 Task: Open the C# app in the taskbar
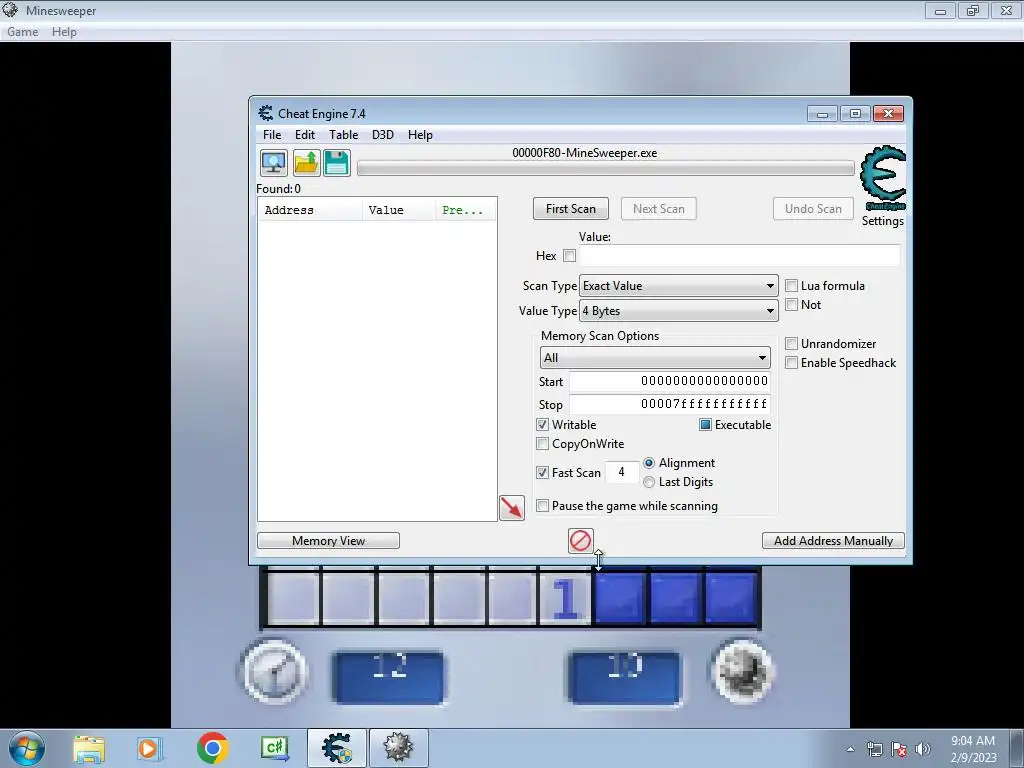tap(274, 748)
